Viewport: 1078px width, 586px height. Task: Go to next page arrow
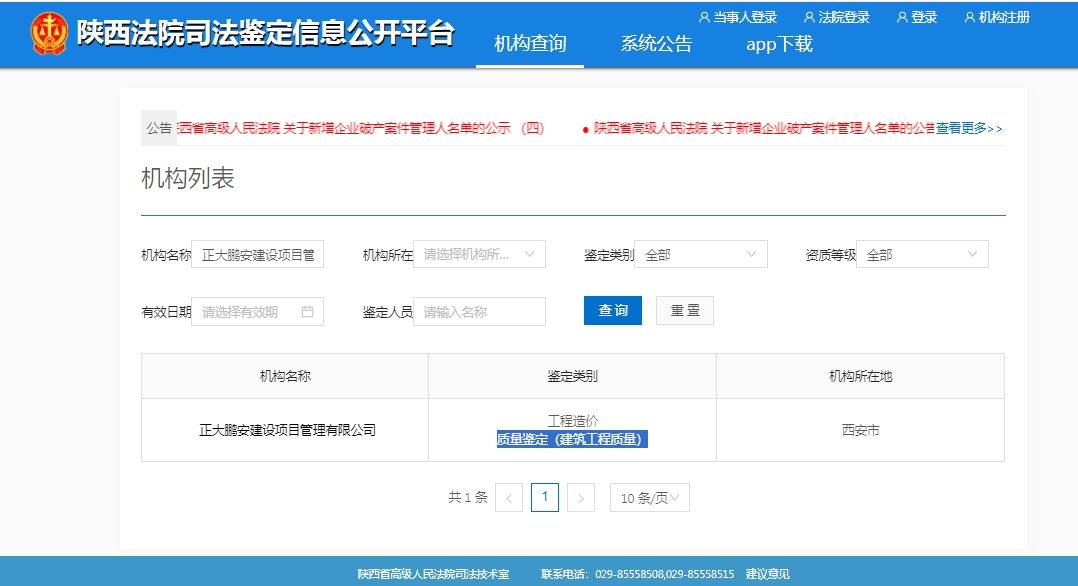point(581,498)
